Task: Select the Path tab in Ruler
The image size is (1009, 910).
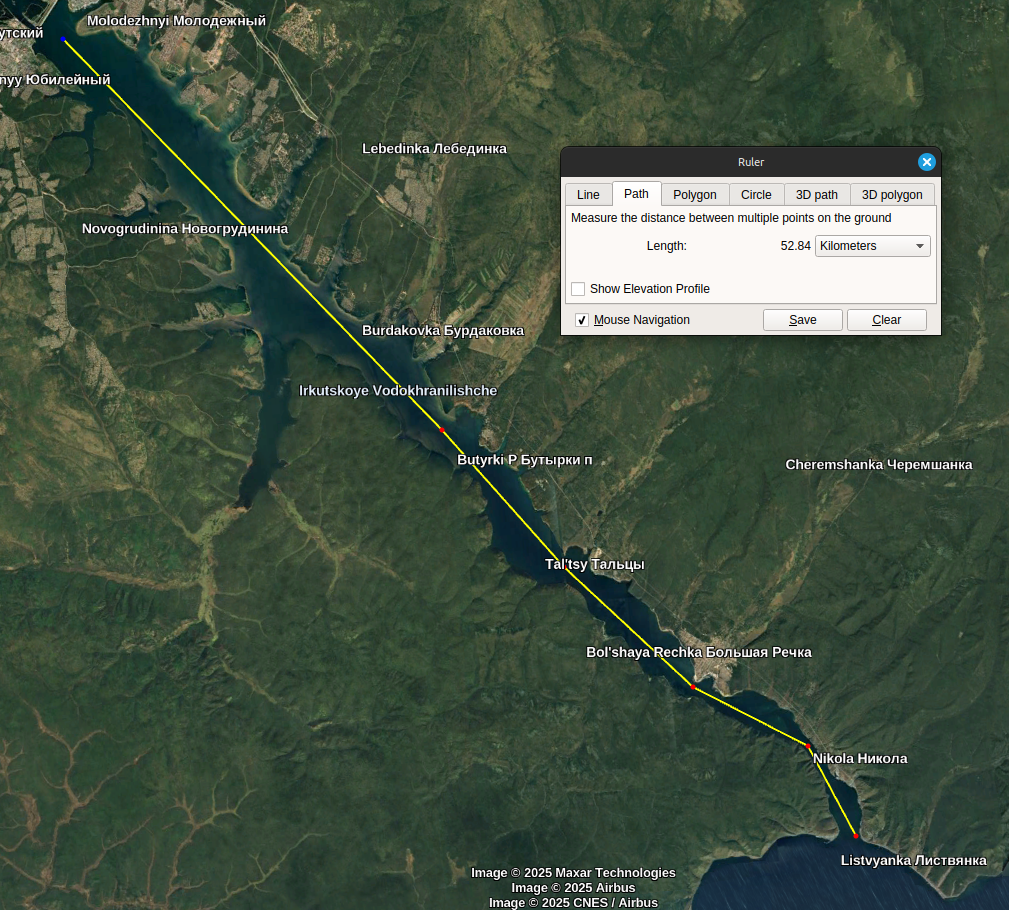Action: tap(636, 194)
